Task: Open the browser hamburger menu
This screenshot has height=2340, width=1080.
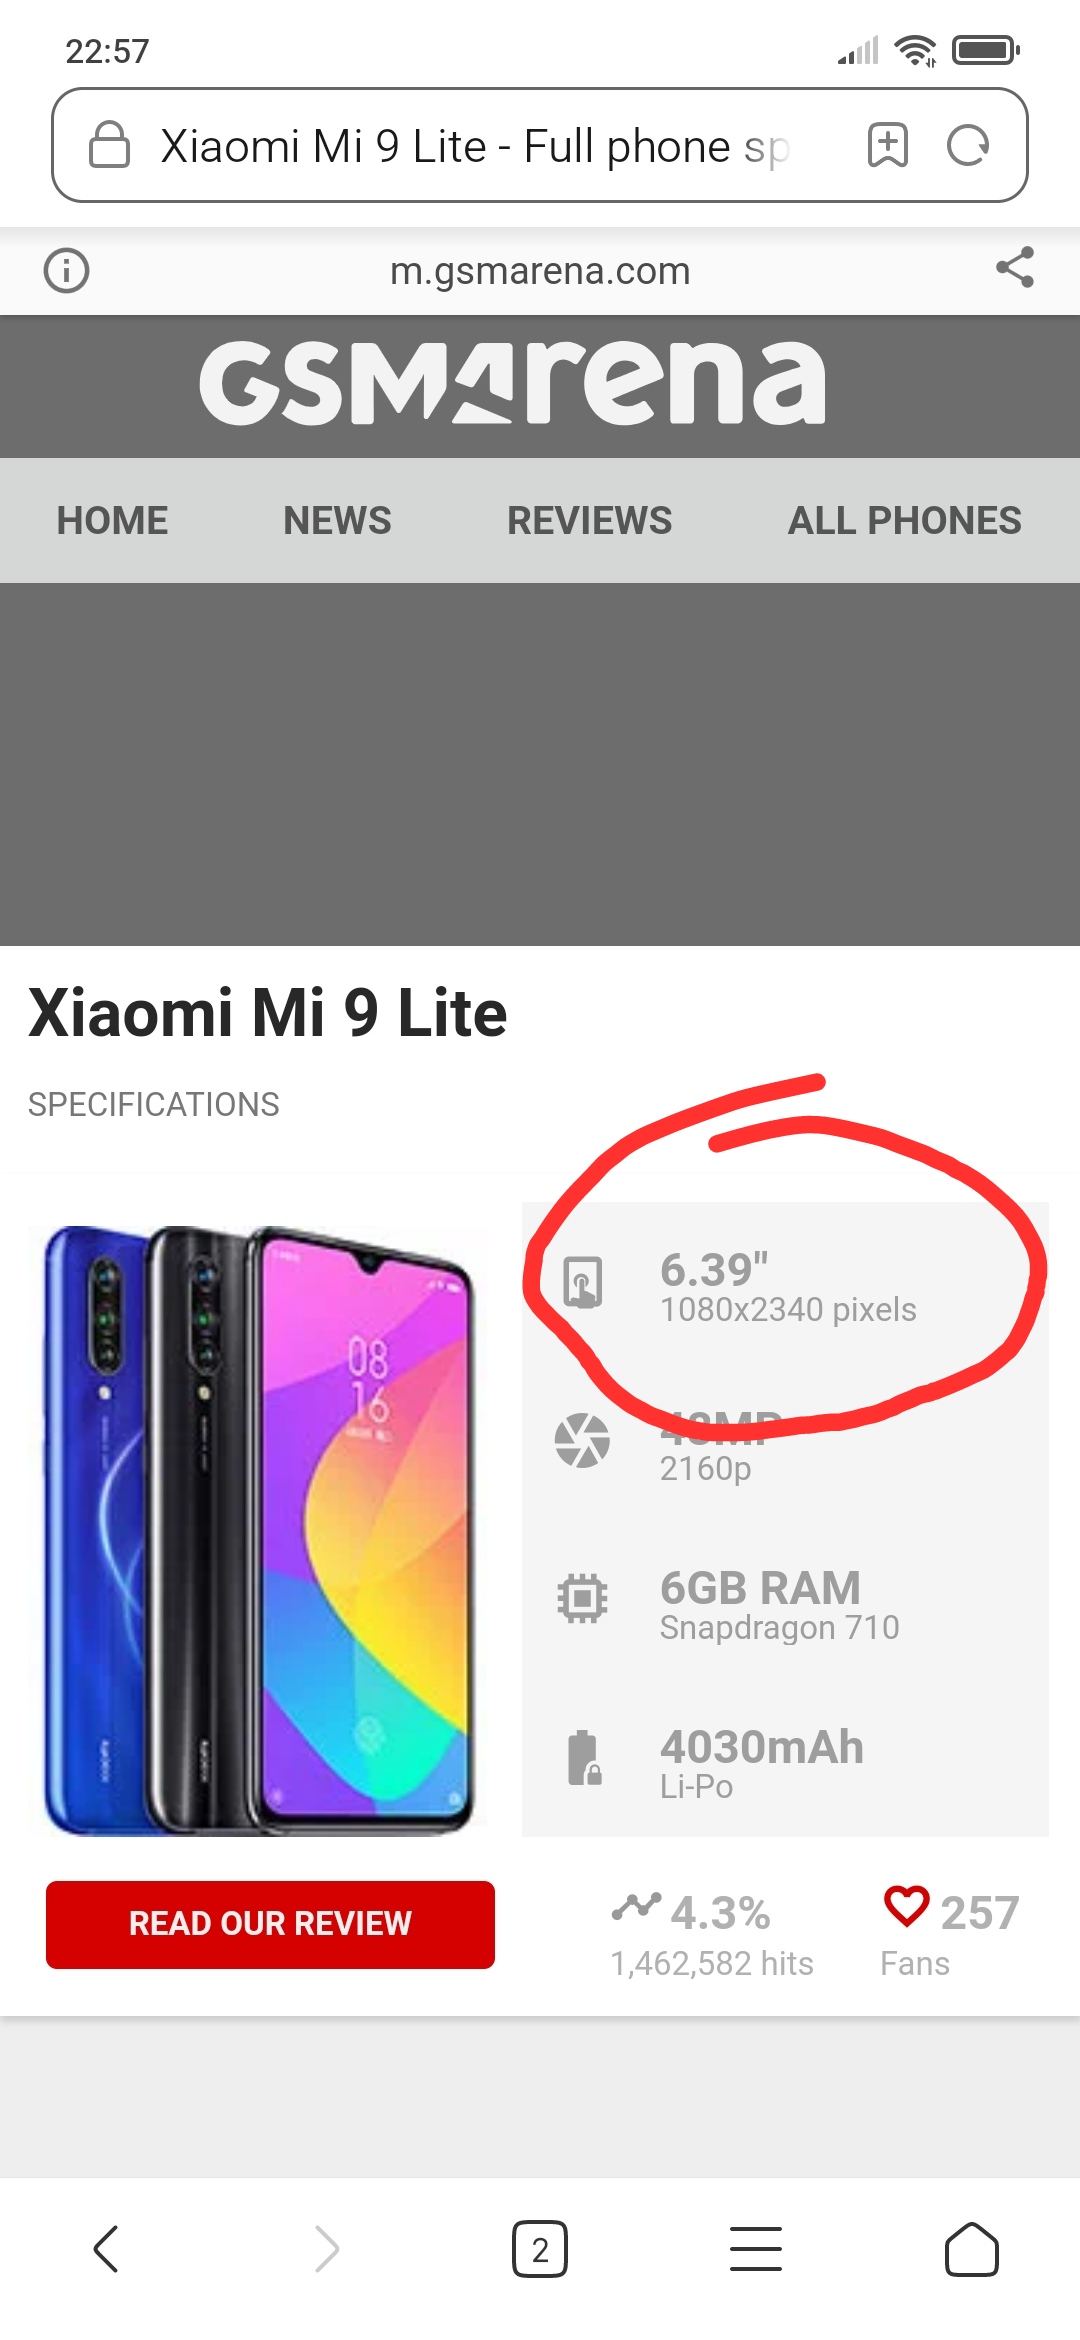Action: click(756, 2249)
